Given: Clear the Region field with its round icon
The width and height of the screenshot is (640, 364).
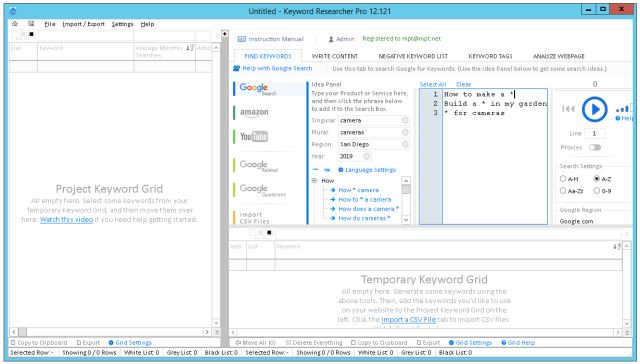Looking at the screenshot, I should coord(405,144).
